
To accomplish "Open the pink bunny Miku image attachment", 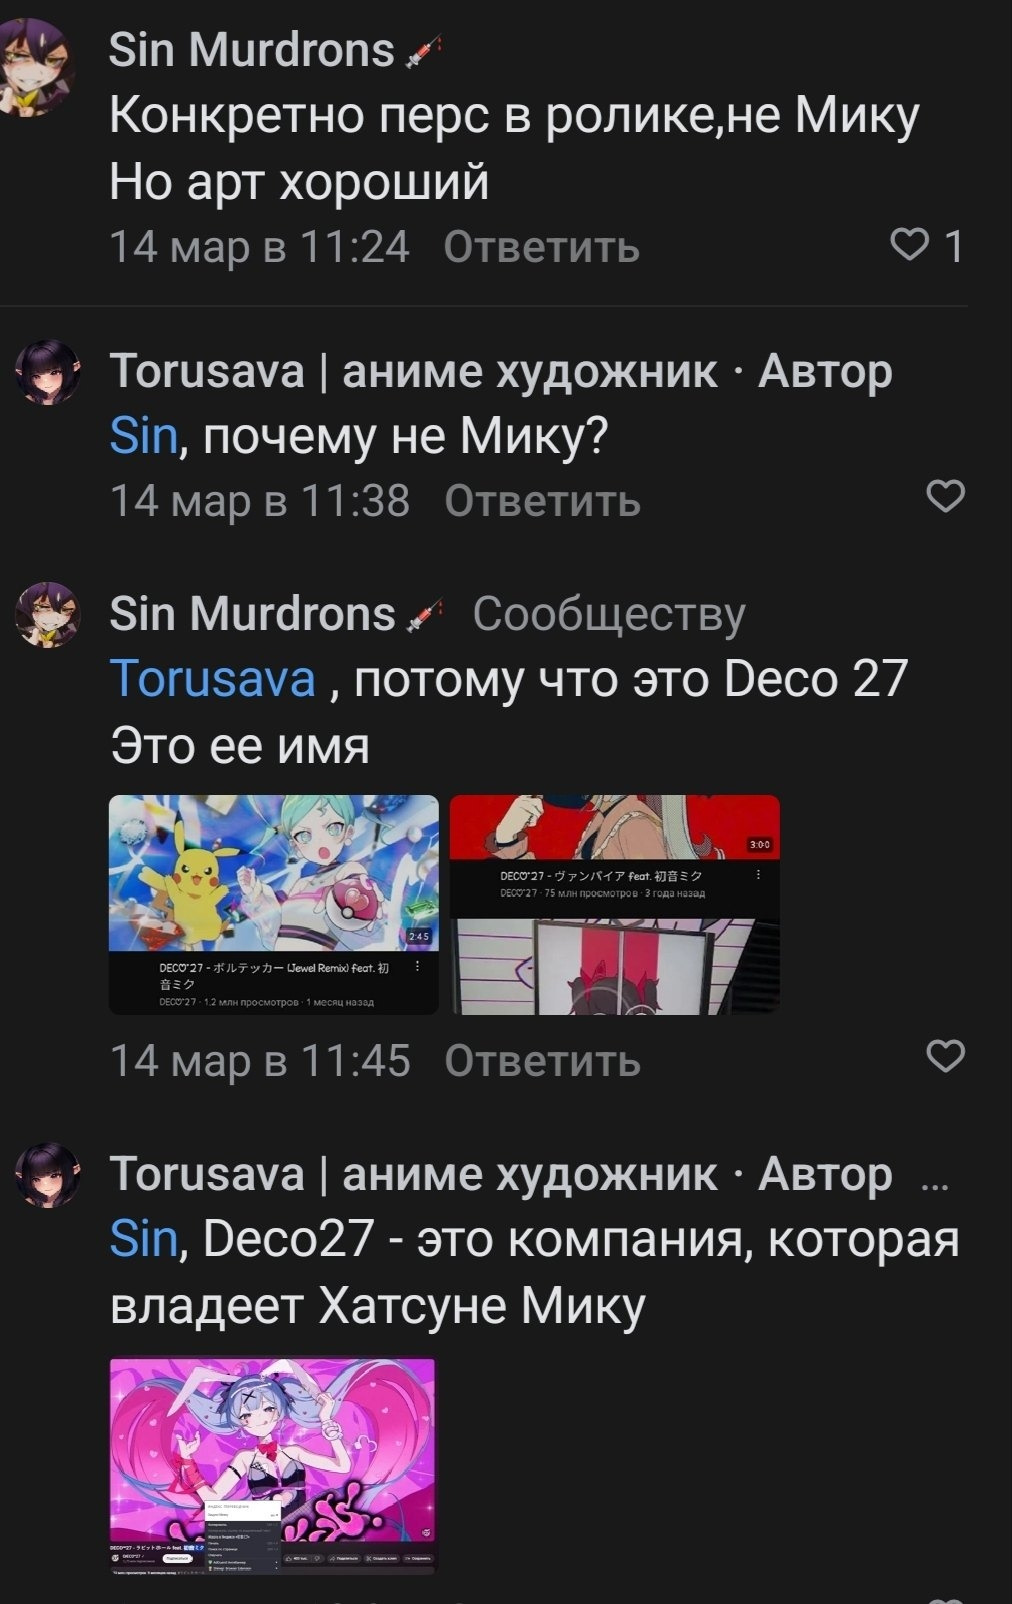I will pyautogui.click(x=273, y=1465).
